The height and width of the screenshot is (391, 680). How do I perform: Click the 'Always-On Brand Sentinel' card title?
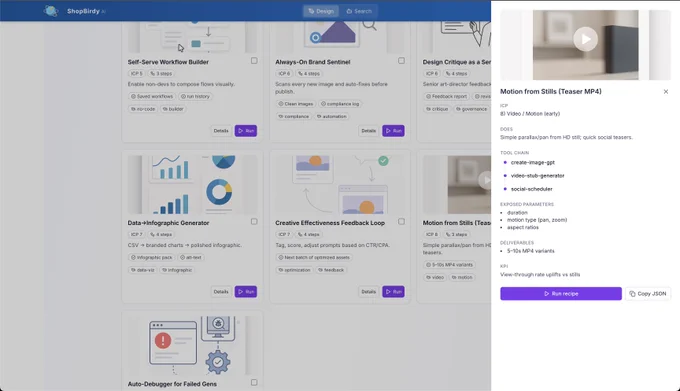(313, 62)
